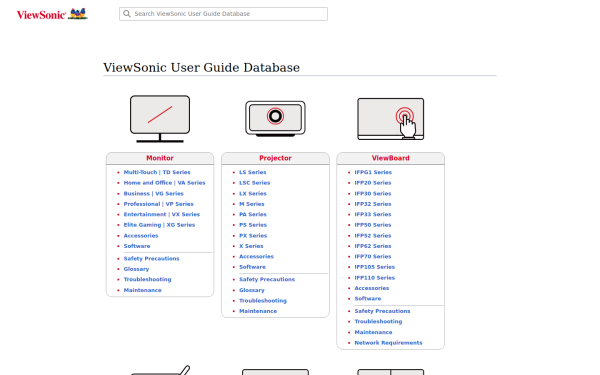This screenshot has width=600, height=375.
Task: Open X Series projector guide
Action: tap(251, 246)
